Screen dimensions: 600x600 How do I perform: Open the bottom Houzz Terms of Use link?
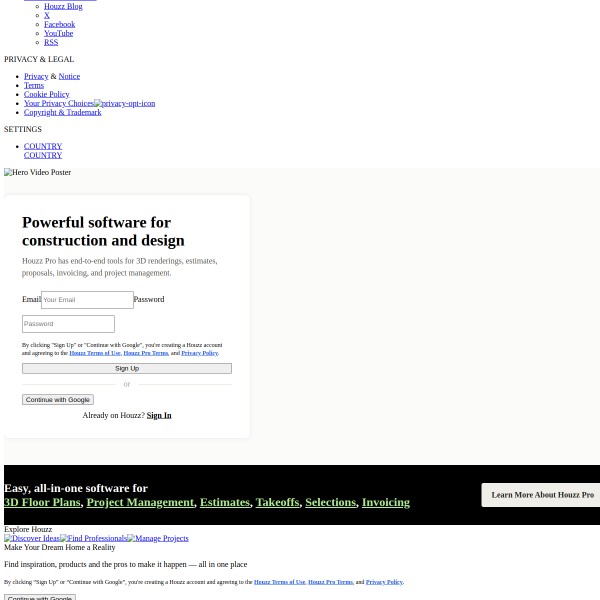pos(280,582)
